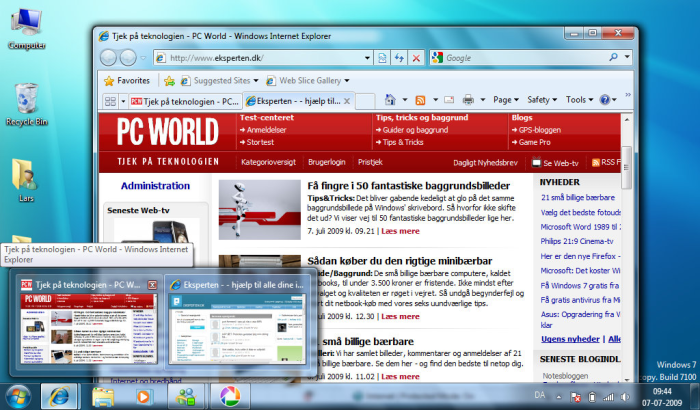Image resolution: width=700 pixels, height=410 pixels.
Task: Open Quick Tabs grid icon
Action: 110,101
